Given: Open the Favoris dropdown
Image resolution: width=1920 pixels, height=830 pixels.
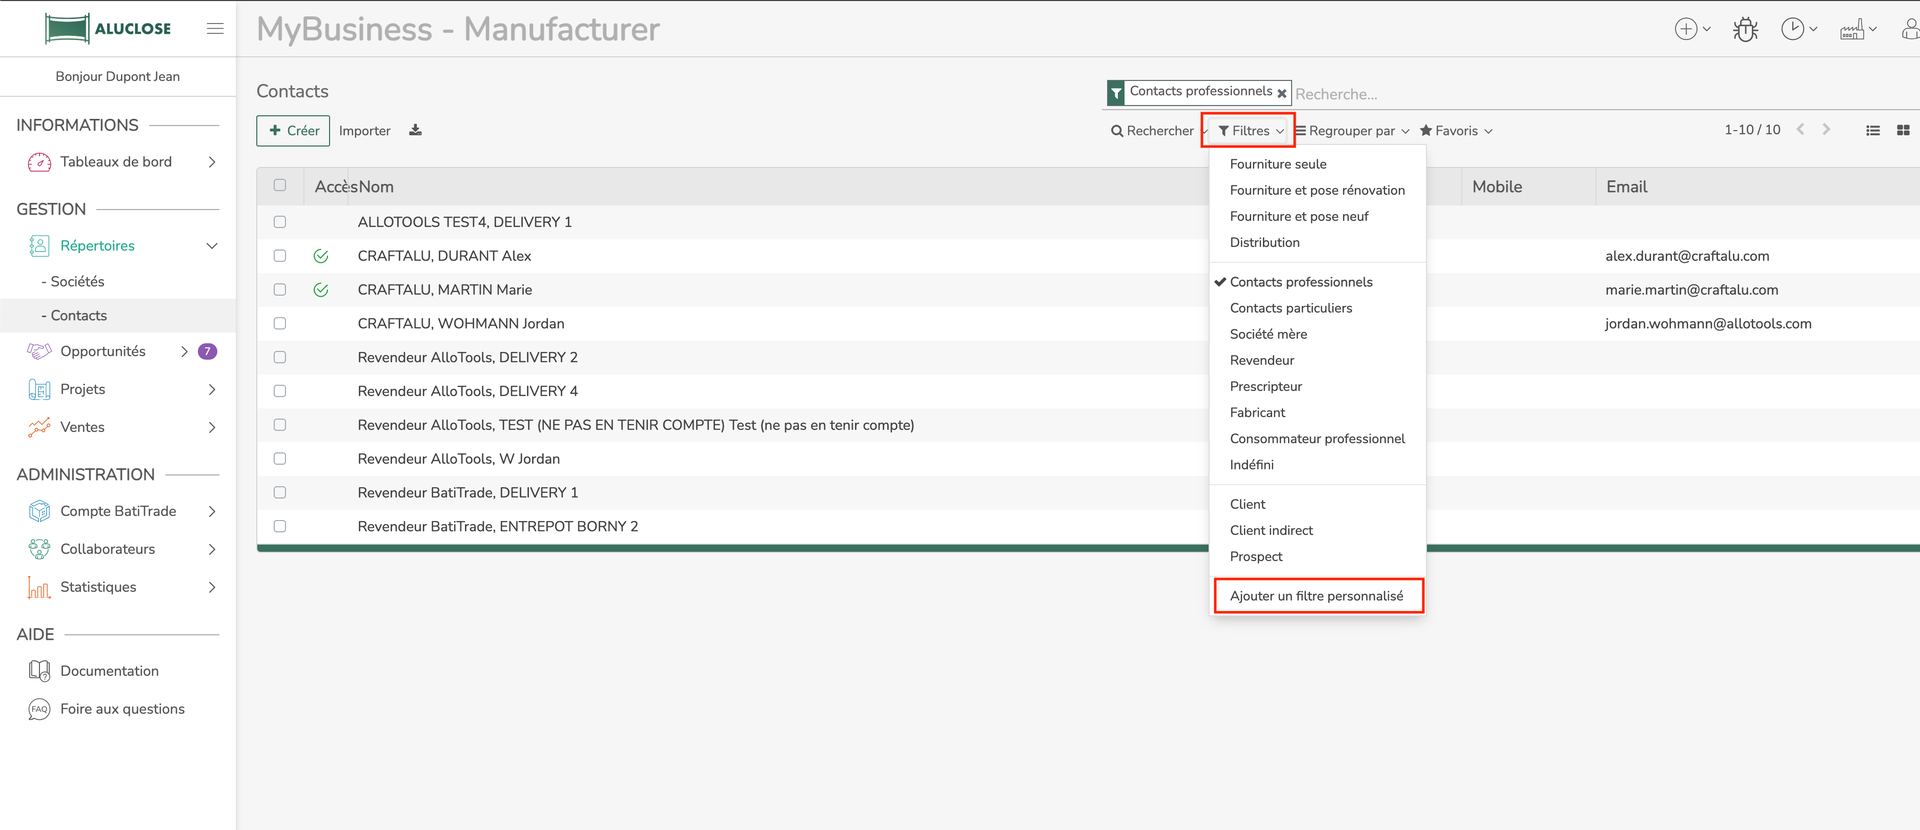Looking at the screenshot, I should pos(1456,131).
